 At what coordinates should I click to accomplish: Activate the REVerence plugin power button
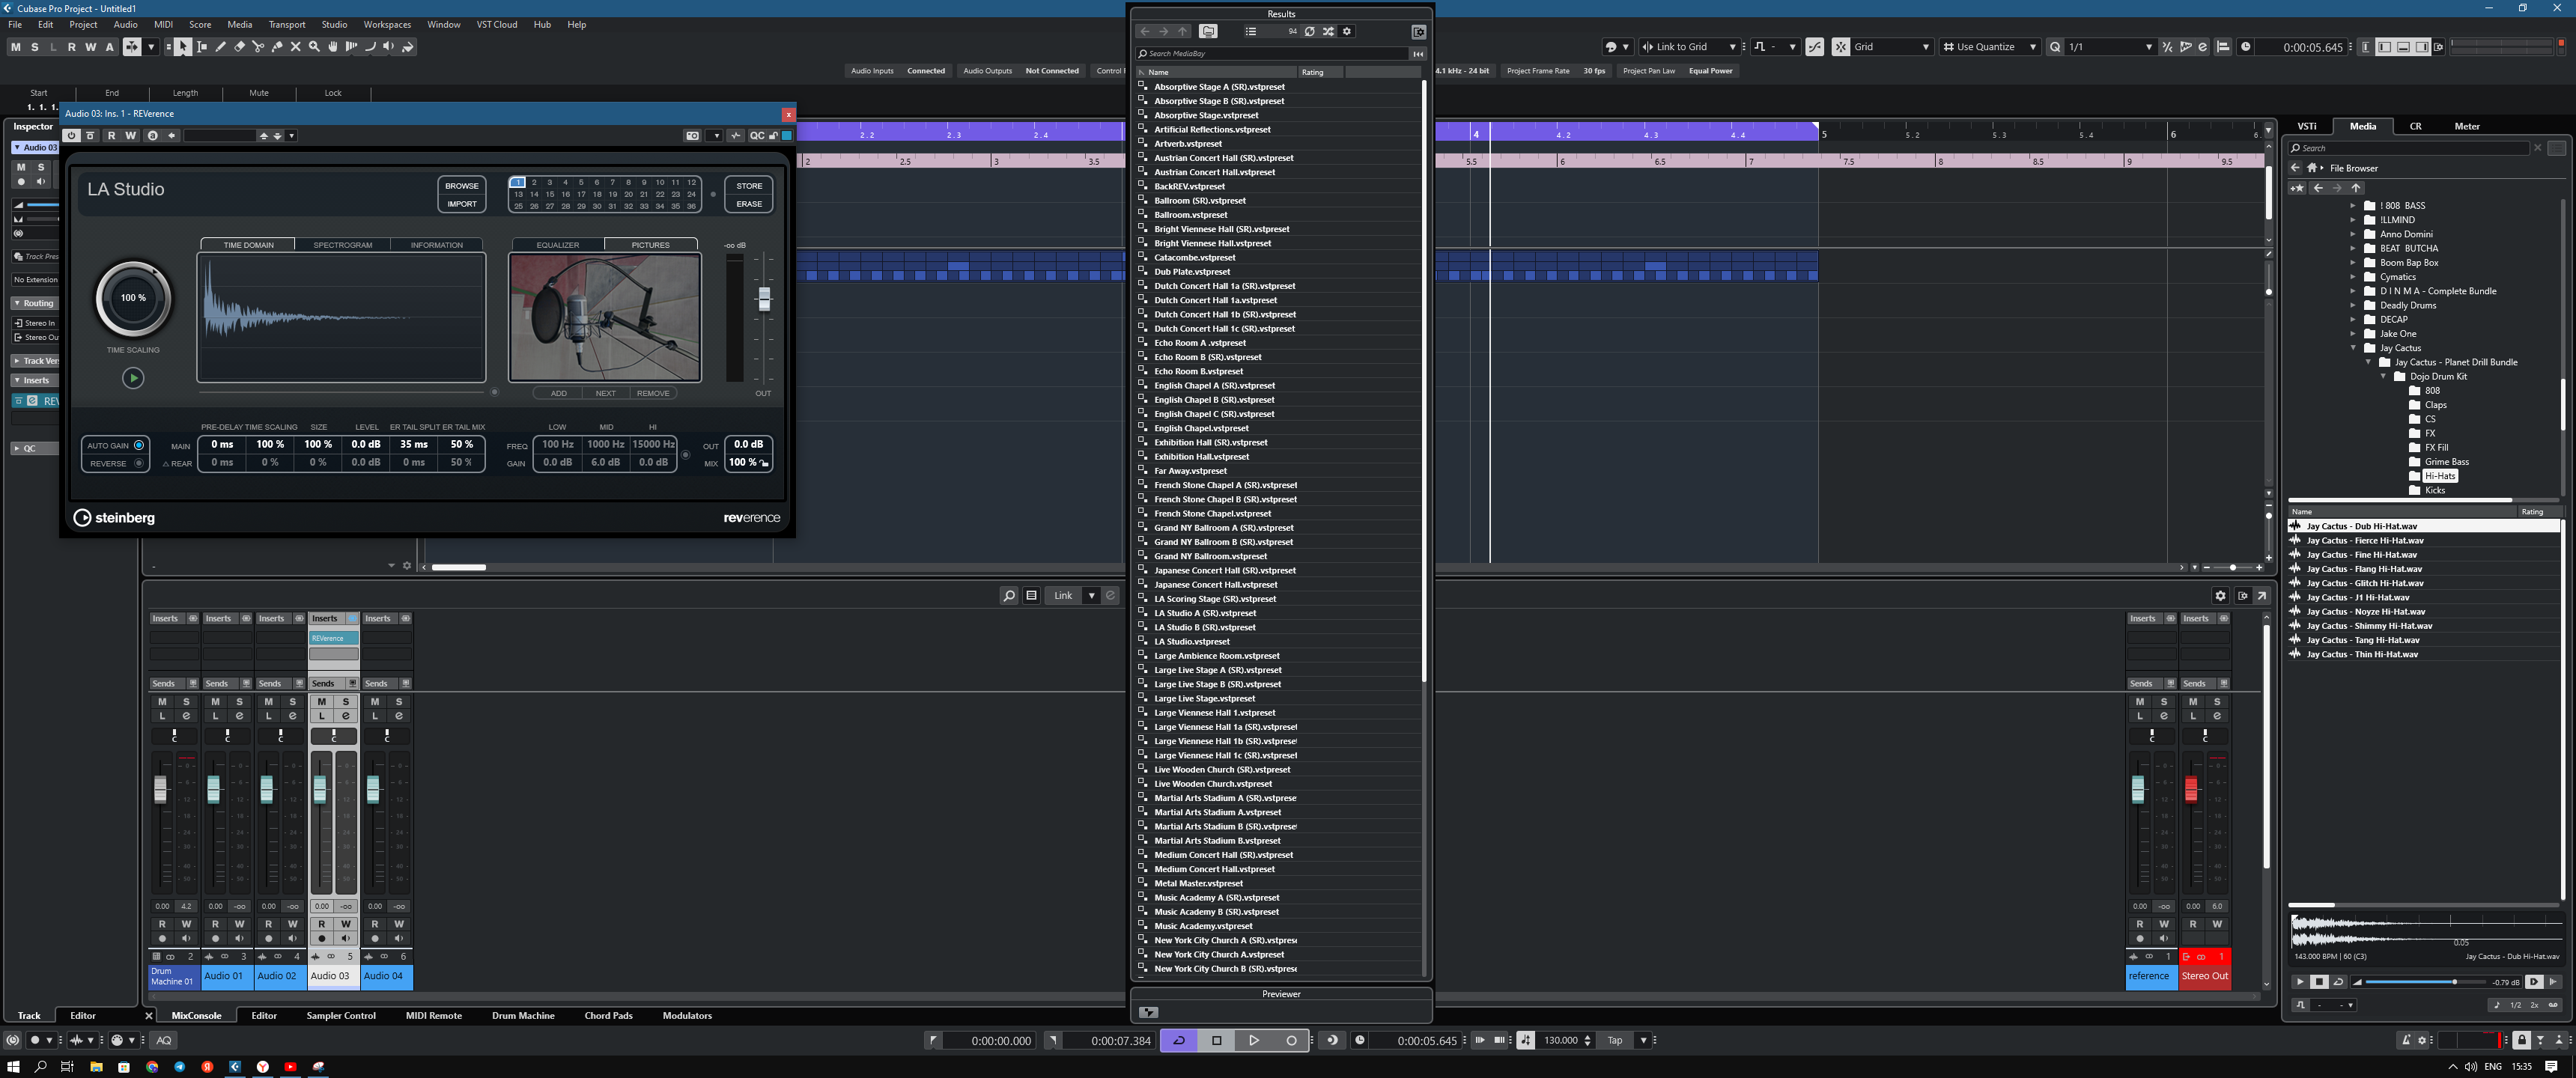(72, 136)
